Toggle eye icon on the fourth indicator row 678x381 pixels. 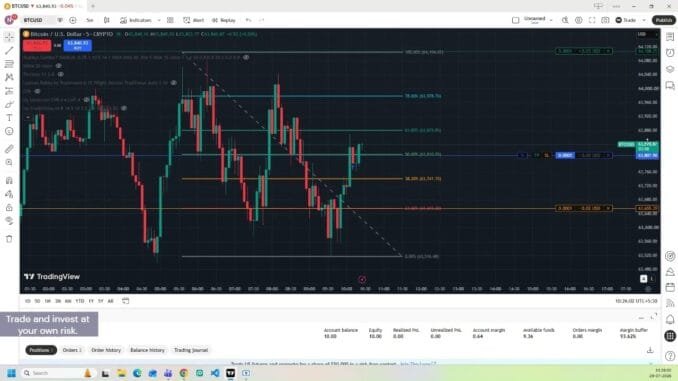click(173, 83)
